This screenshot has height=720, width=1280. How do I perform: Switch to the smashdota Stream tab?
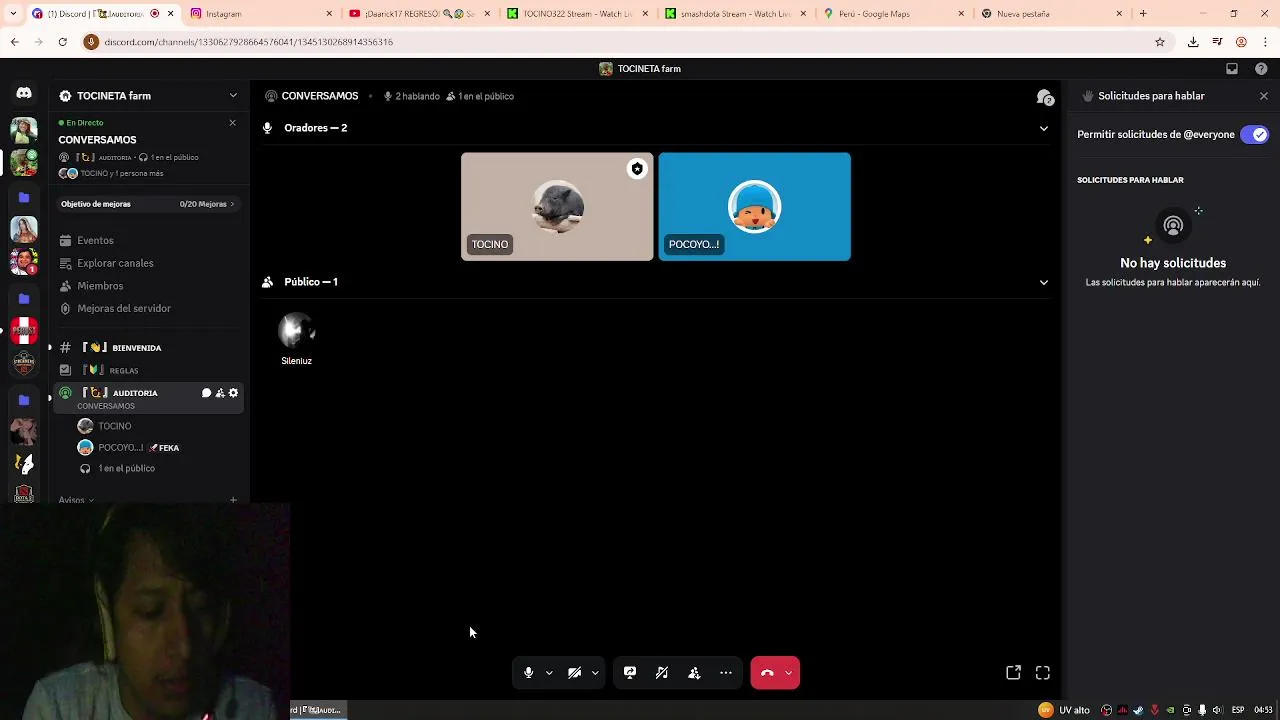[x=736, y=14]
